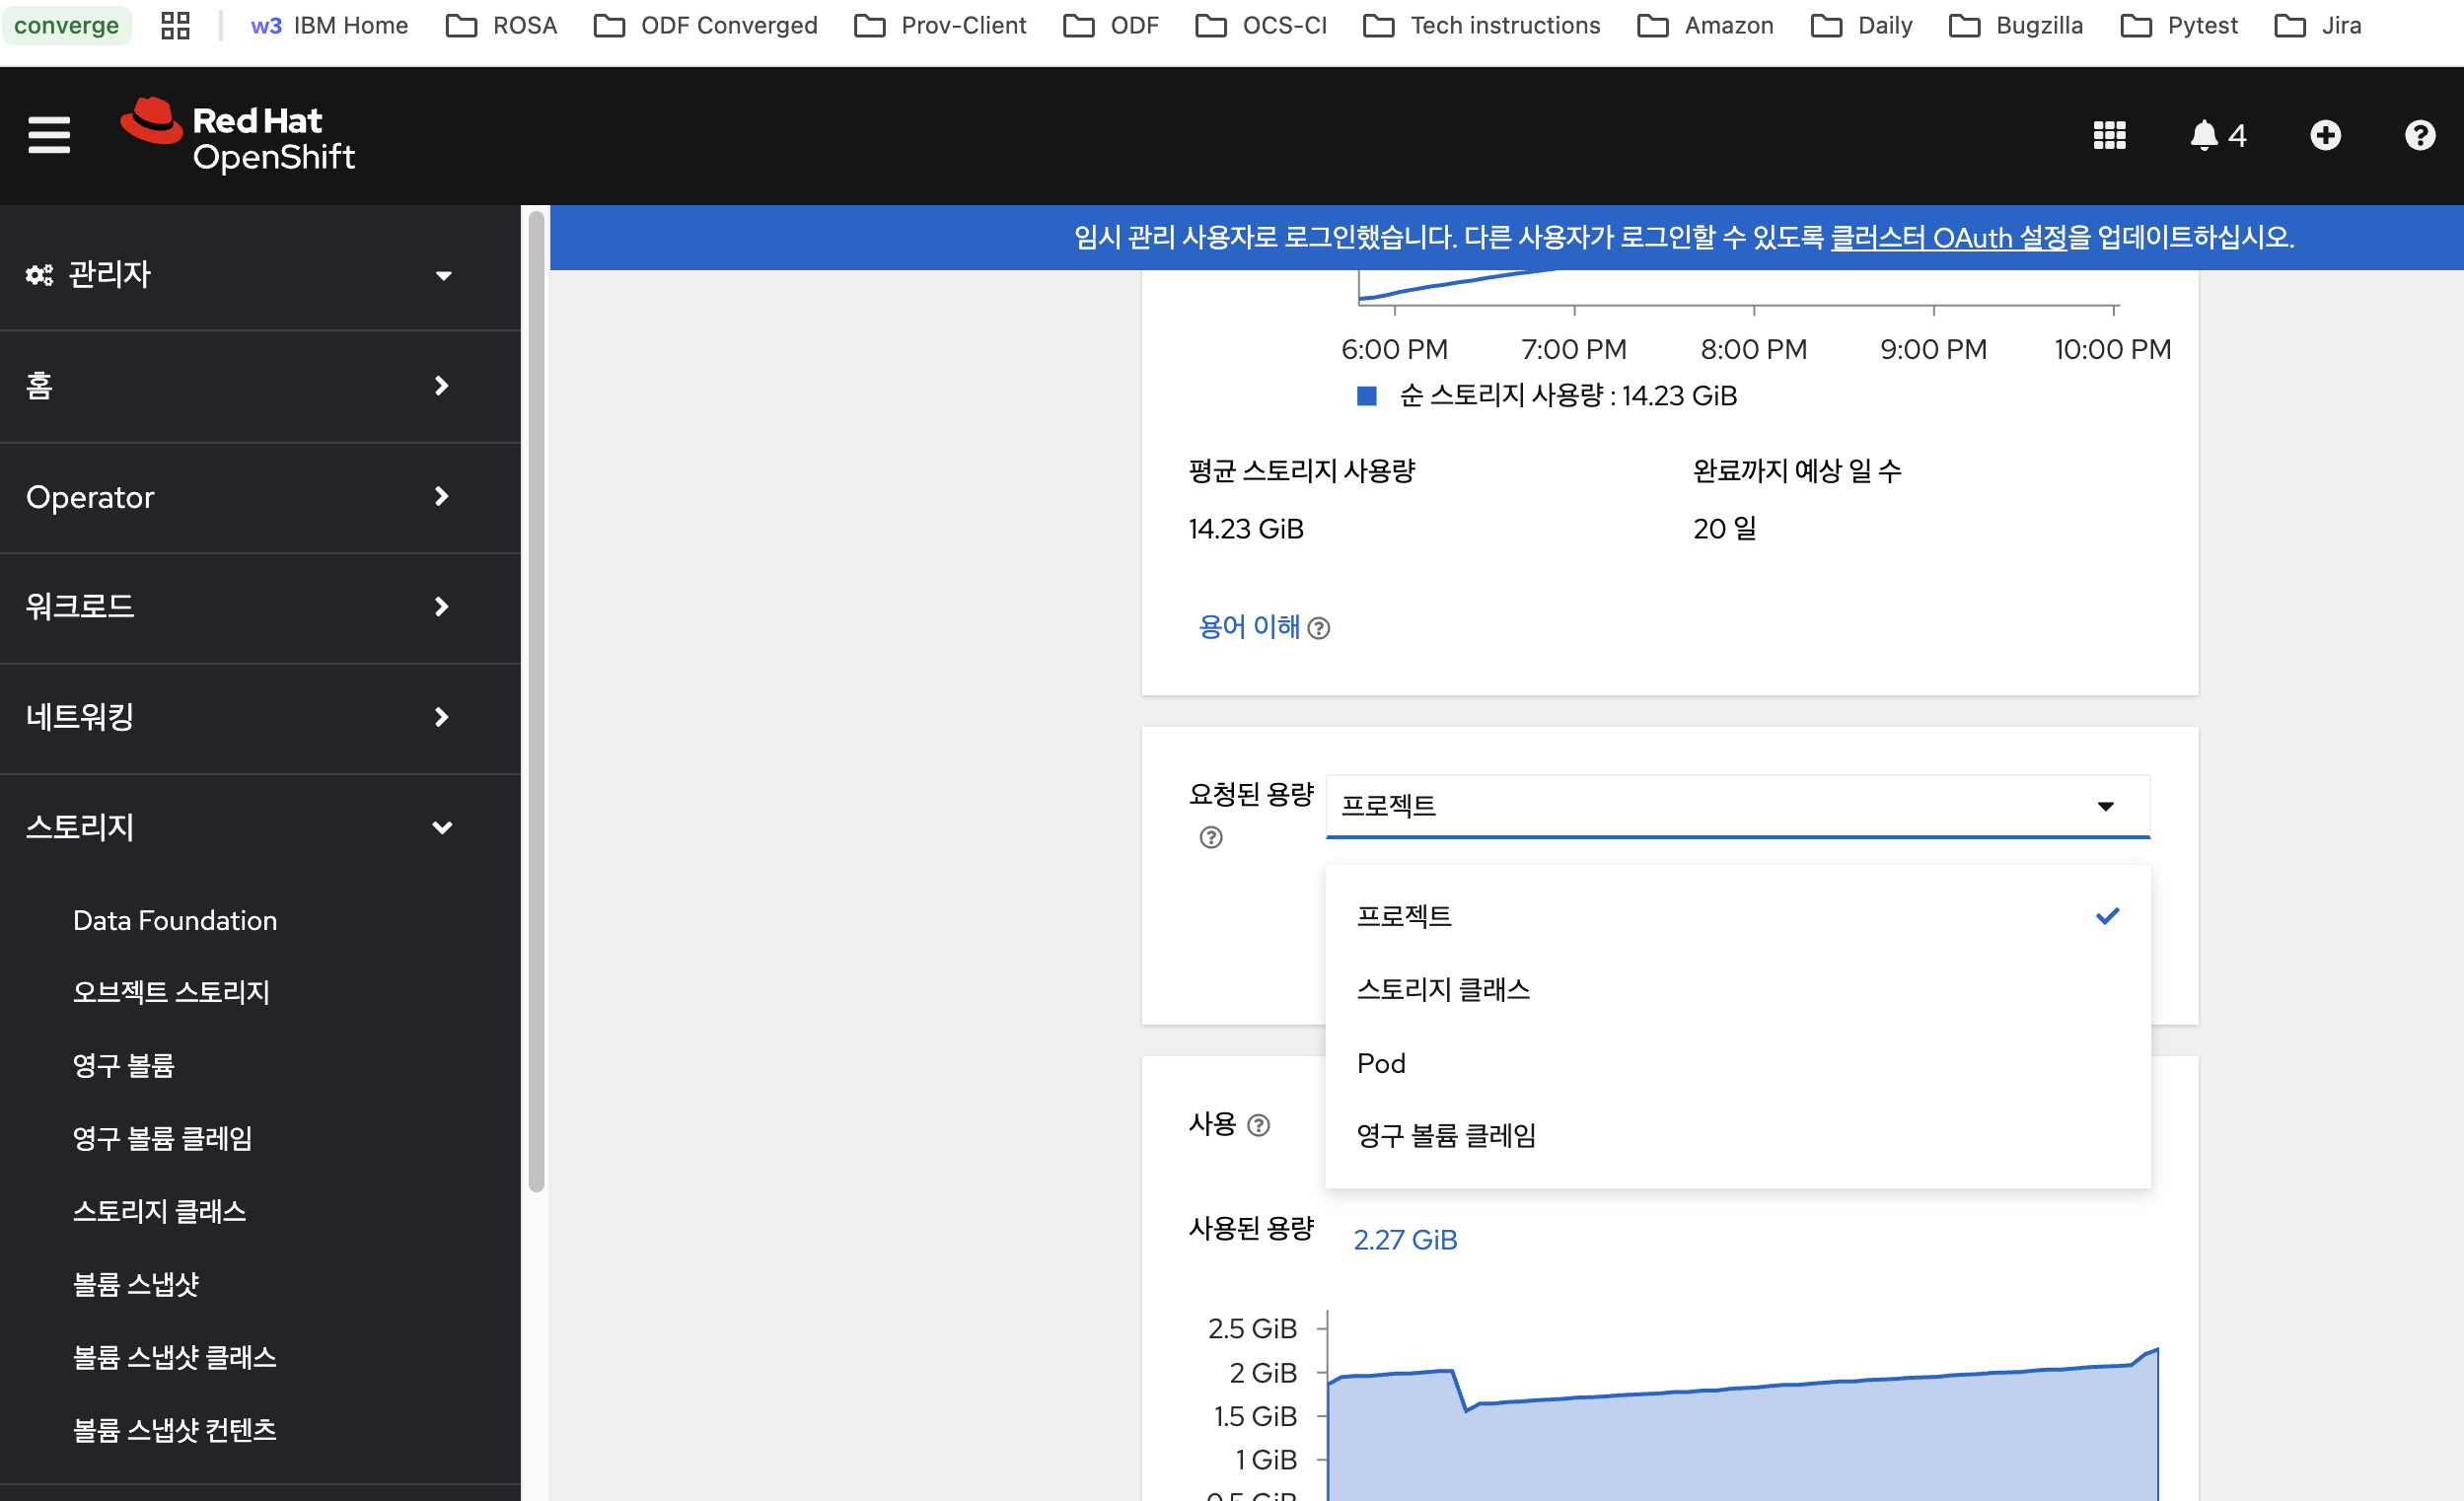
Task: Collapse the 스토리지 navigation section
Action: (238, 827)
